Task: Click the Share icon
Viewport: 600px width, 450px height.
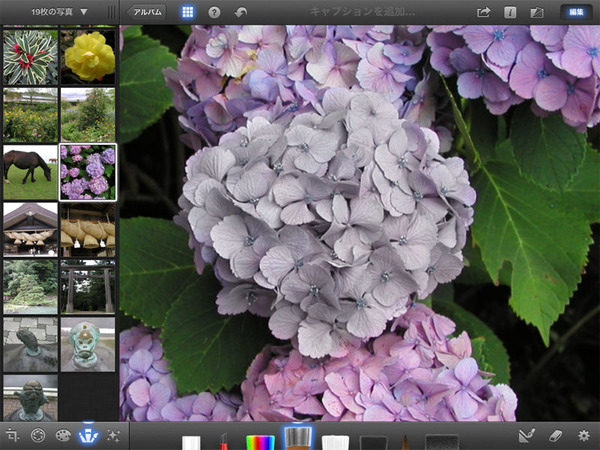Action: (x=484, y=12)
